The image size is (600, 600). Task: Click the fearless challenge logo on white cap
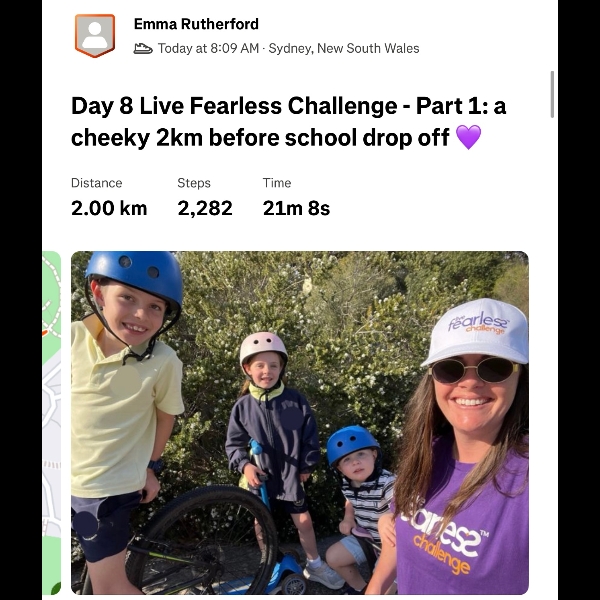pos(478,323)
